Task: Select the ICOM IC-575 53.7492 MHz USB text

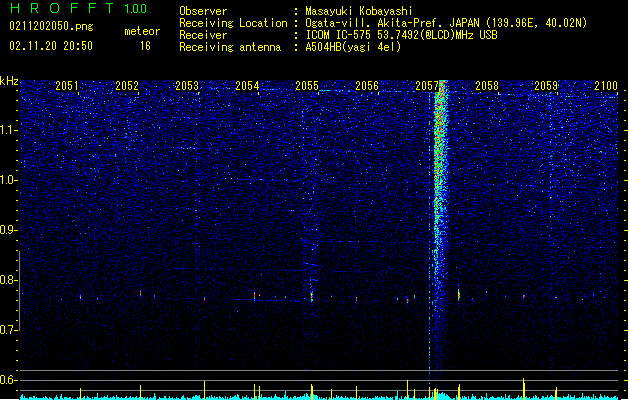Action: click(x=401, y=35)
